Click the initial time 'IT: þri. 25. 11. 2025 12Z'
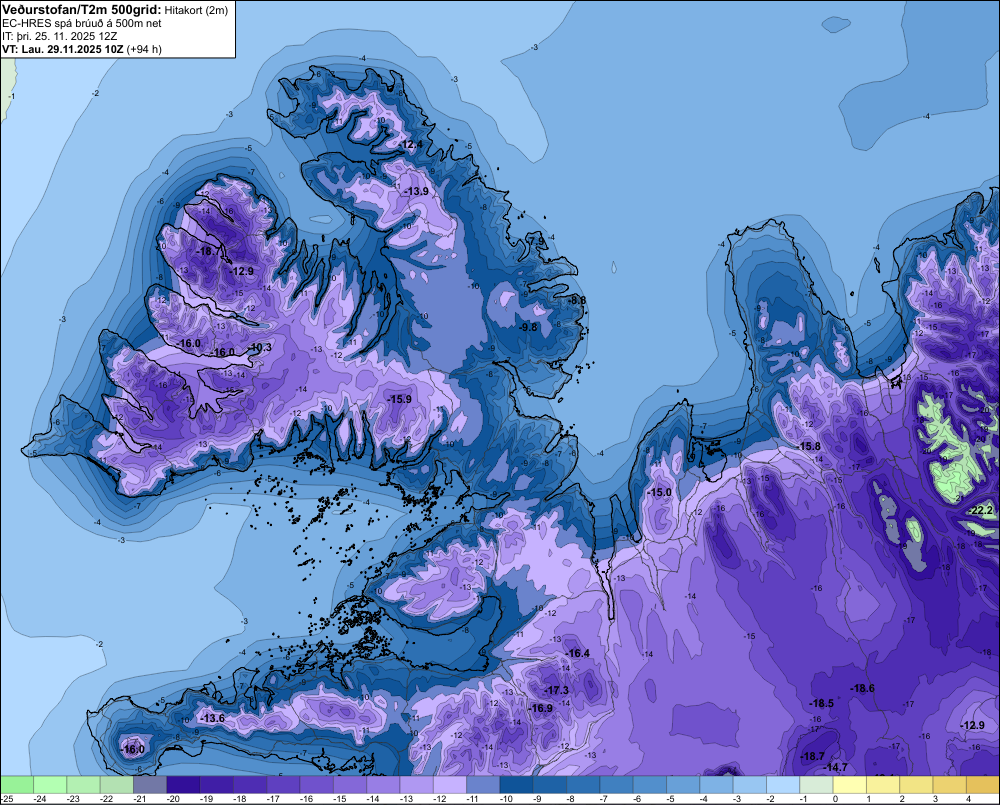The image size is (1000, 805). [59, 36]
